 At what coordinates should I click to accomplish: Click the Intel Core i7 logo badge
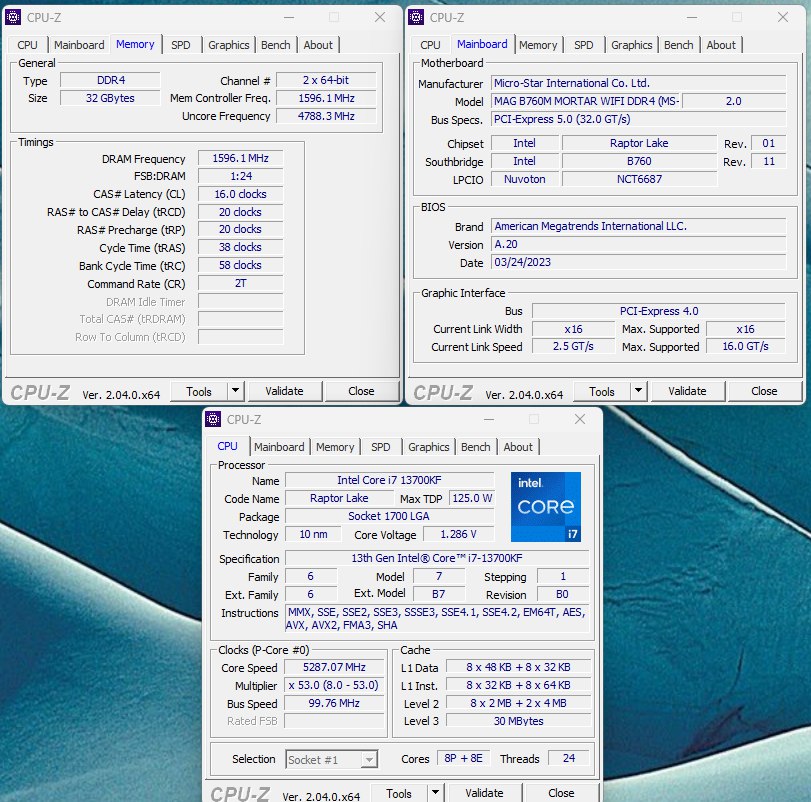point(546,507)
